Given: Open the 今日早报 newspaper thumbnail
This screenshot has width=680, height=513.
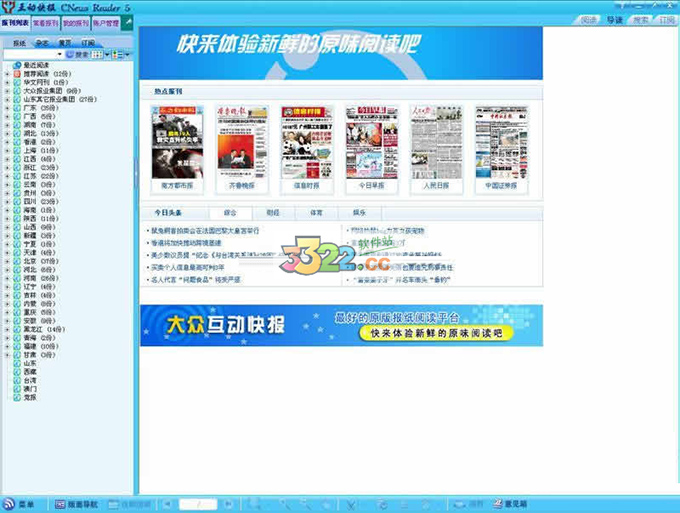Looking at the screenshot, I should tap(372, 143).
